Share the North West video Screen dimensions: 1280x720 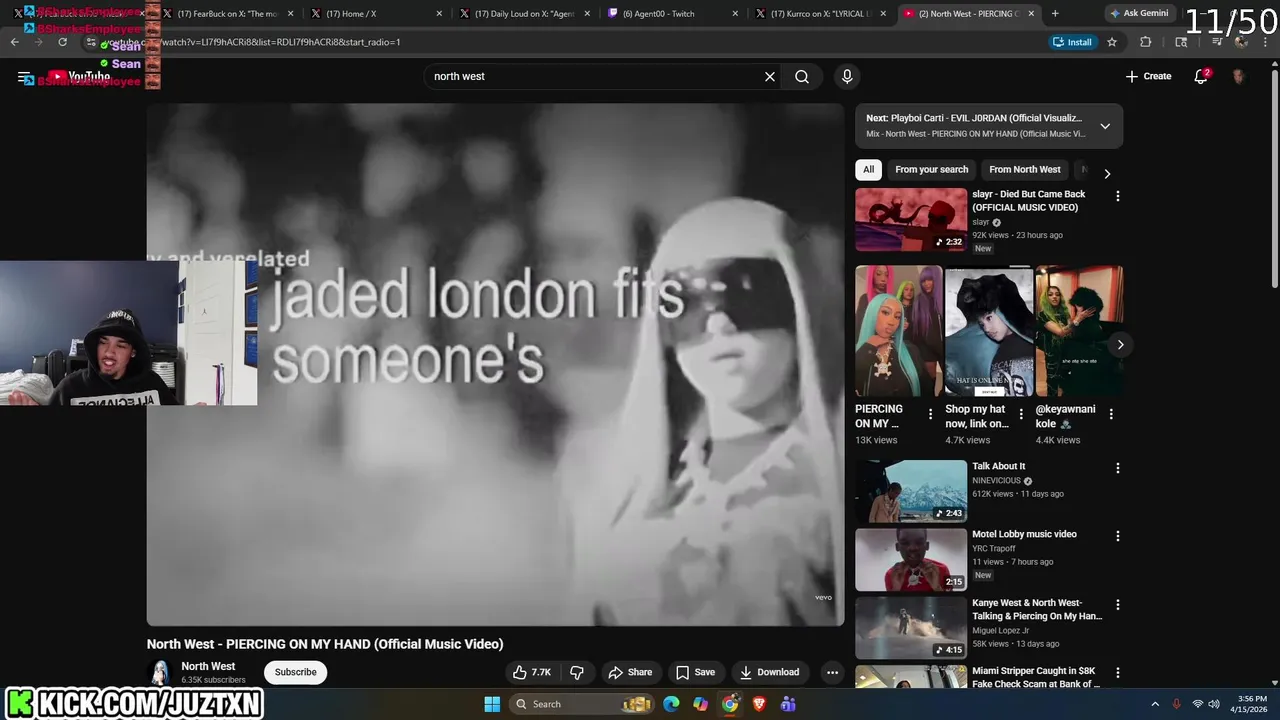[630, 672]
